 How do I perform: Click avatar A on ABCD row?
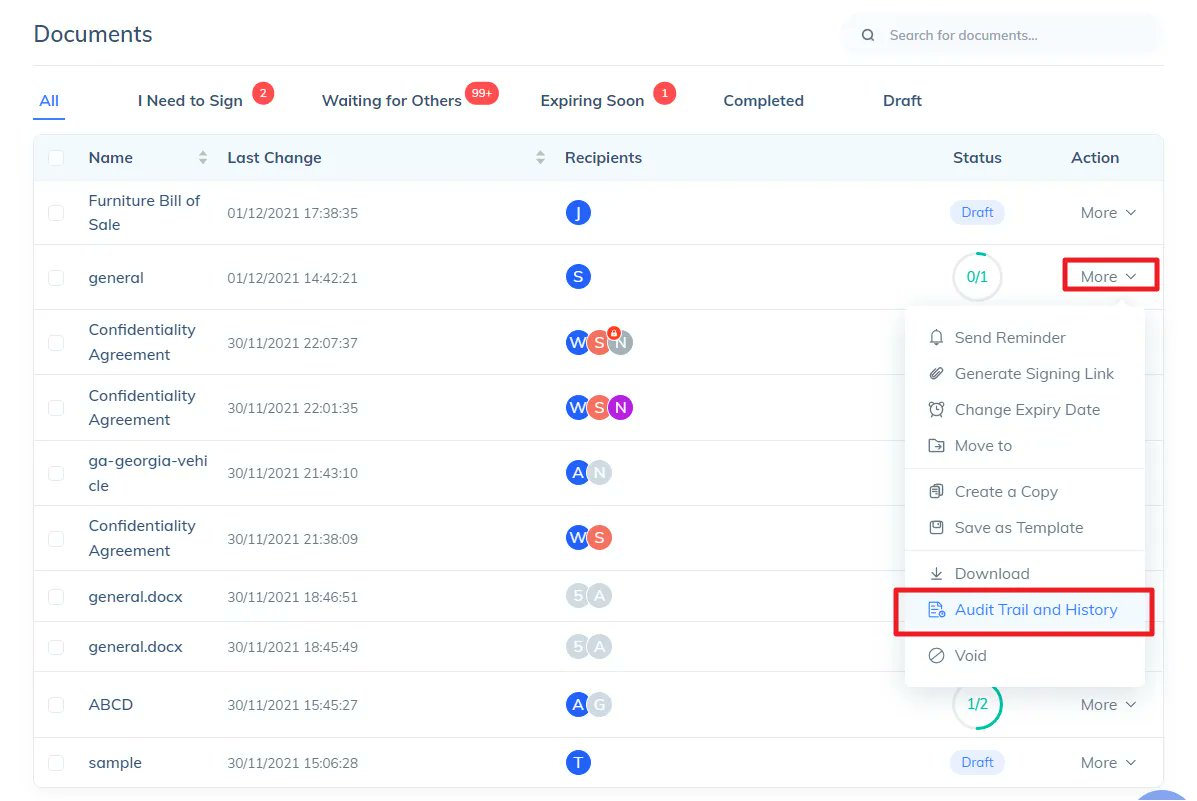tap(578, 704)
